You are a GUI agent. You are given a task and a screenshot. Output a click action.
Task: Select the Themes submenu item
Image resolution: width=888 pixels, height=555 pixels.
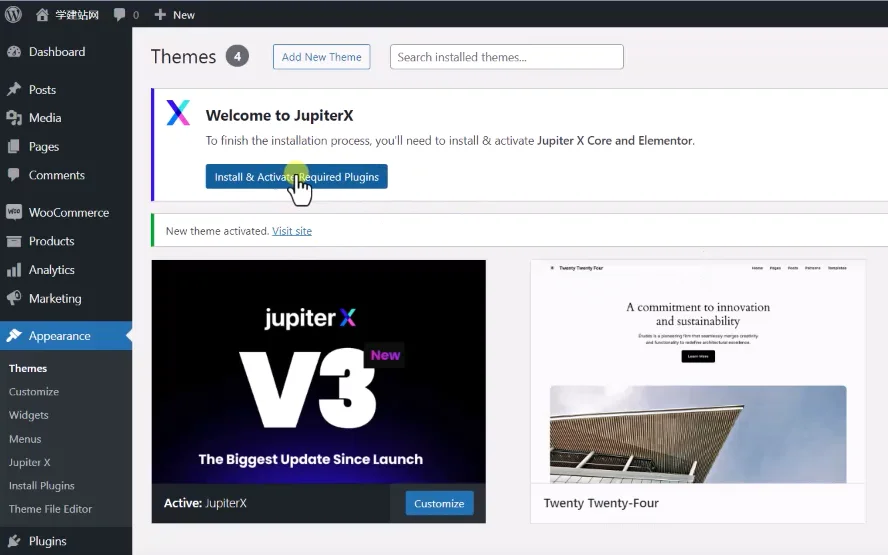tap(28, 368)
